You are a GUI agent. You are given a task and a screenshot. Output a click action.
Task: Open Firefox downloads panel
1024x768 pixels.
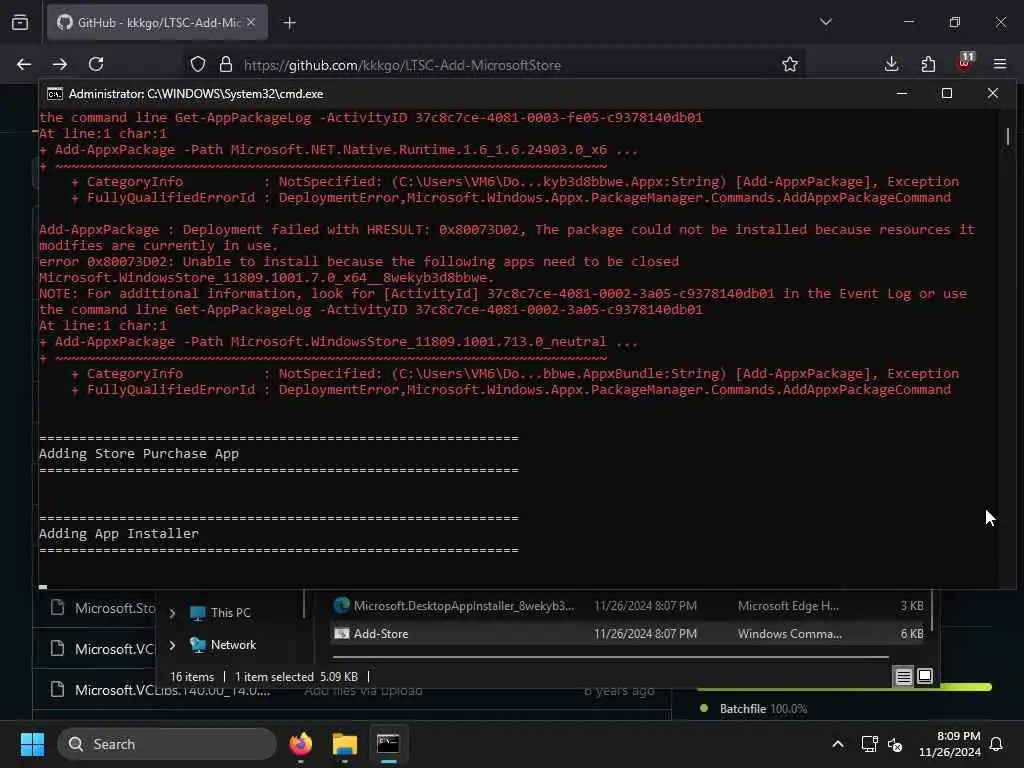891,64
